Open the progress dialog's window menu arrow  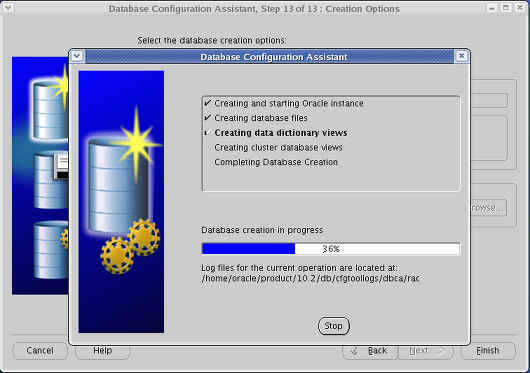click(77, 56)
